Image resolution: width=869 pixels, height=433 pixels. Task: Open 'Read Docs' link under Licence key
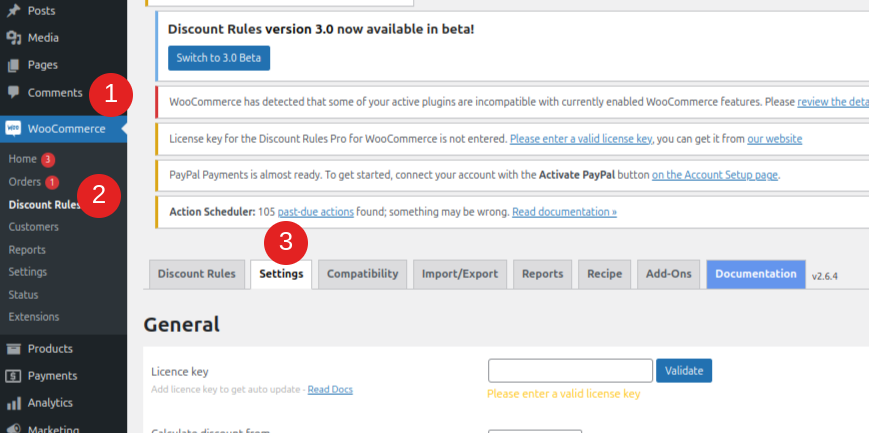tap(330, 389)
